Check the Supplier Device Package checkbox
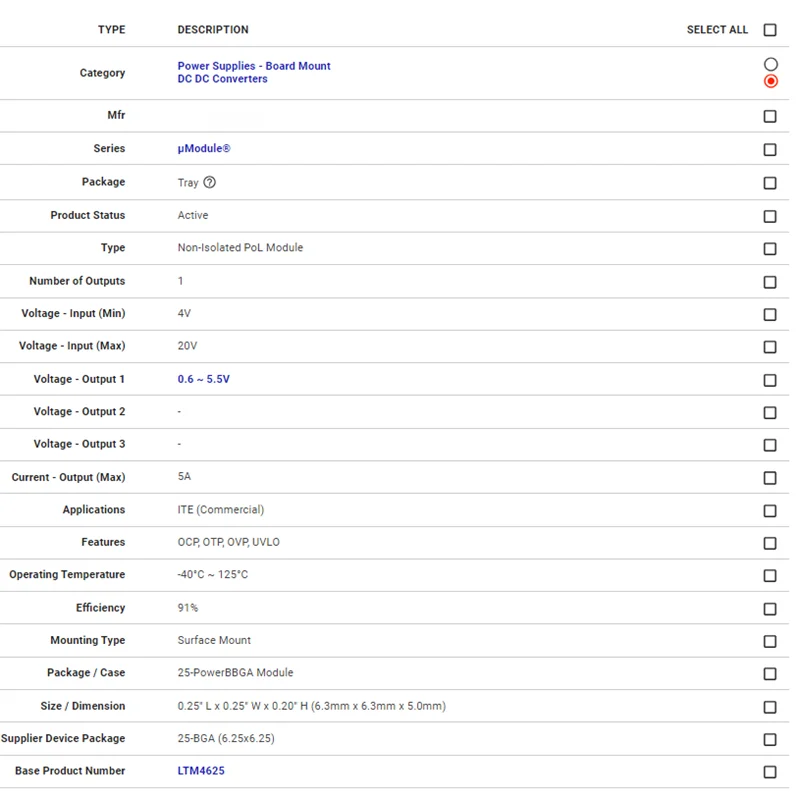800x799 pixels. click(x=770, y=740)
